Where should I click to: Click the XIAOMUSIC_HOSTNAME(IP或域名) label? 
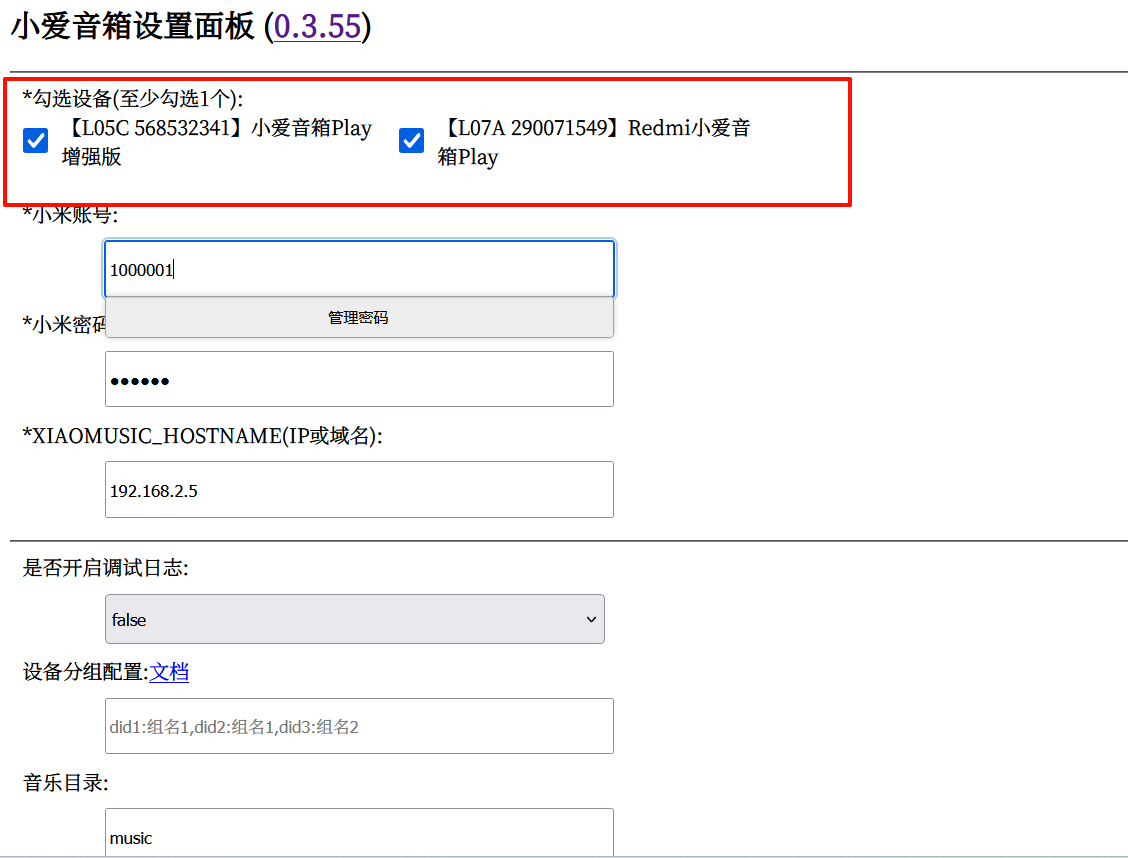pyautogui.click(x=203, y=436)
